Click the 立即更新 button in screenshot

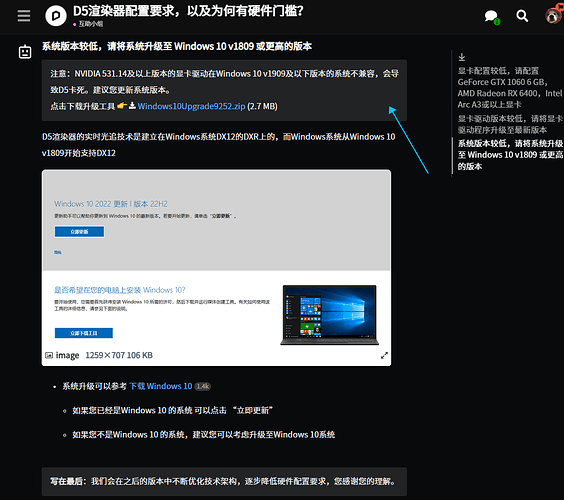(79, 232)
